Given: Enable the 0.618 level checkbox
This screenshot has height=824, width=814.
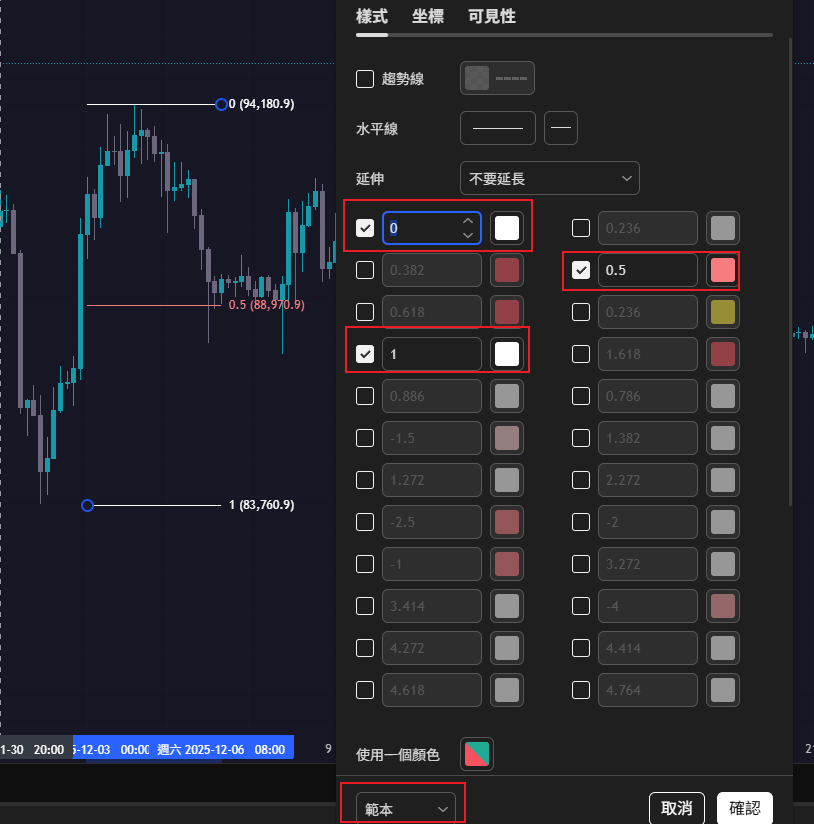Looking at the screenshot, I should tap(365, 312).
